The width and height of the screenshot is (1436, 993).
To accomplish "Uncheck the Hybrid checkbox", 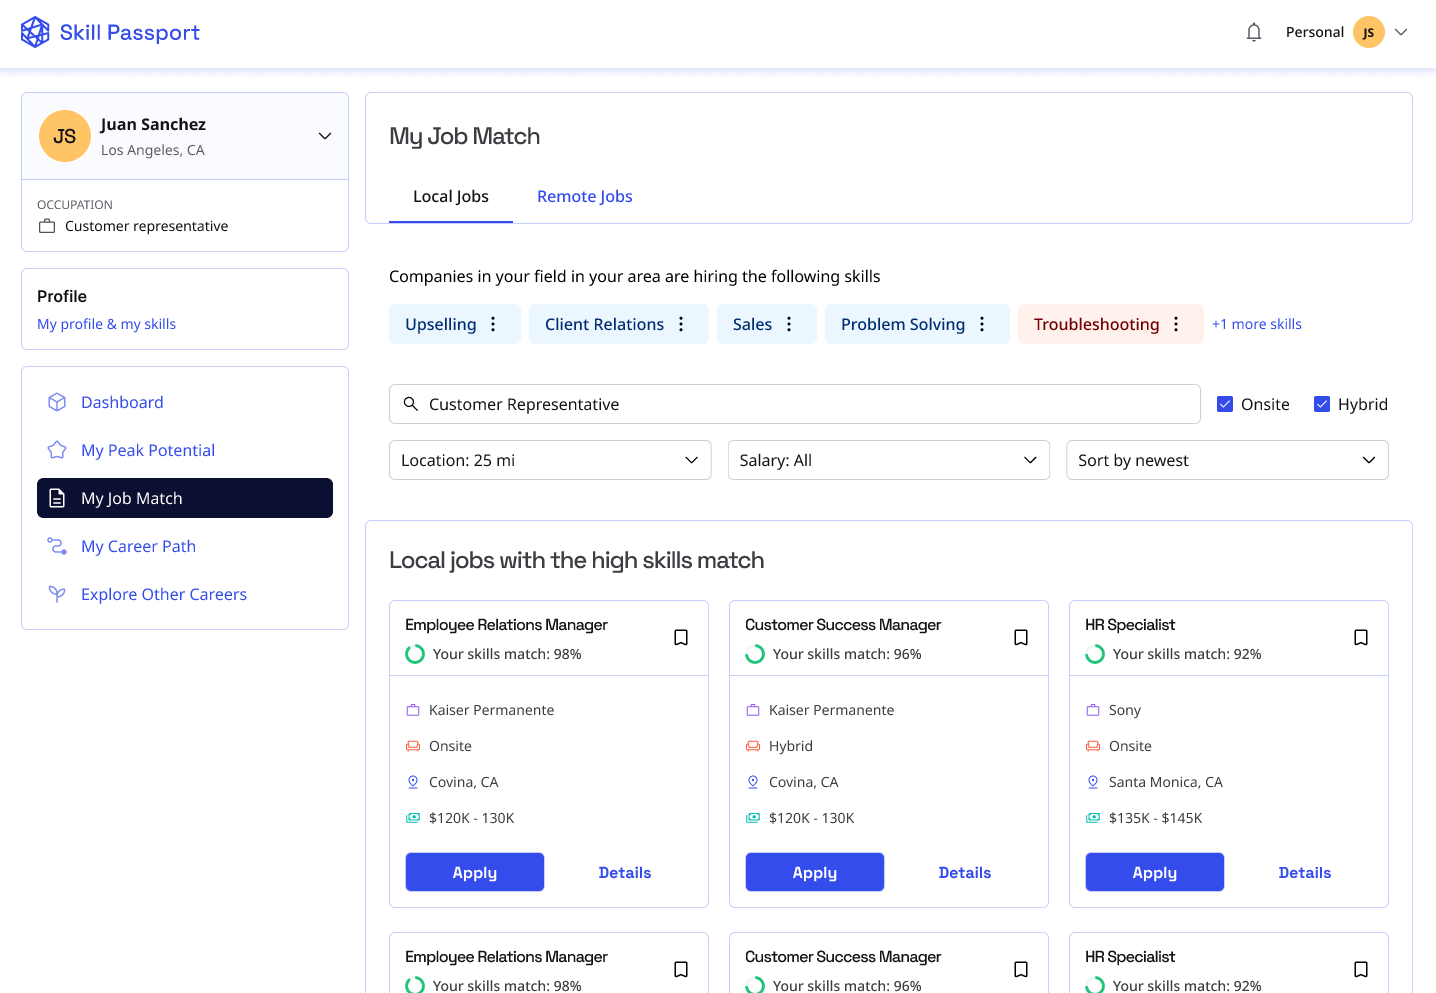I will pyautogui.click(x=1322, y=404).
